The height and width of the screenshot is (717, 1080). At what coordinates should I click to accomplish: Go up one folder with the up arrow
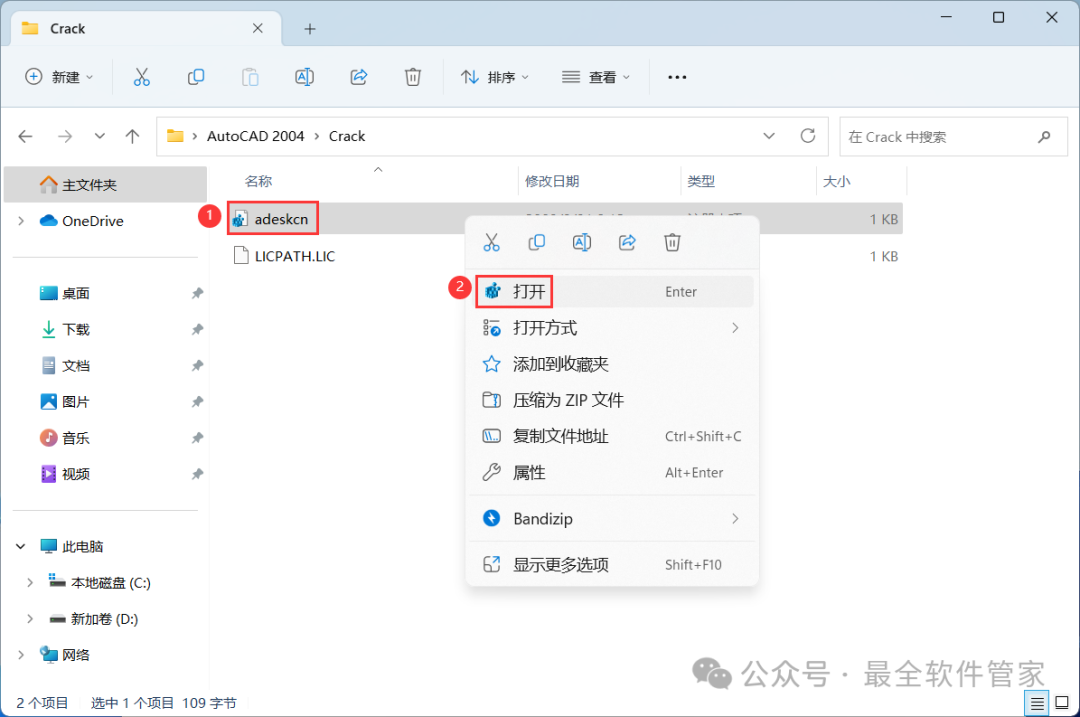point(132,136)
